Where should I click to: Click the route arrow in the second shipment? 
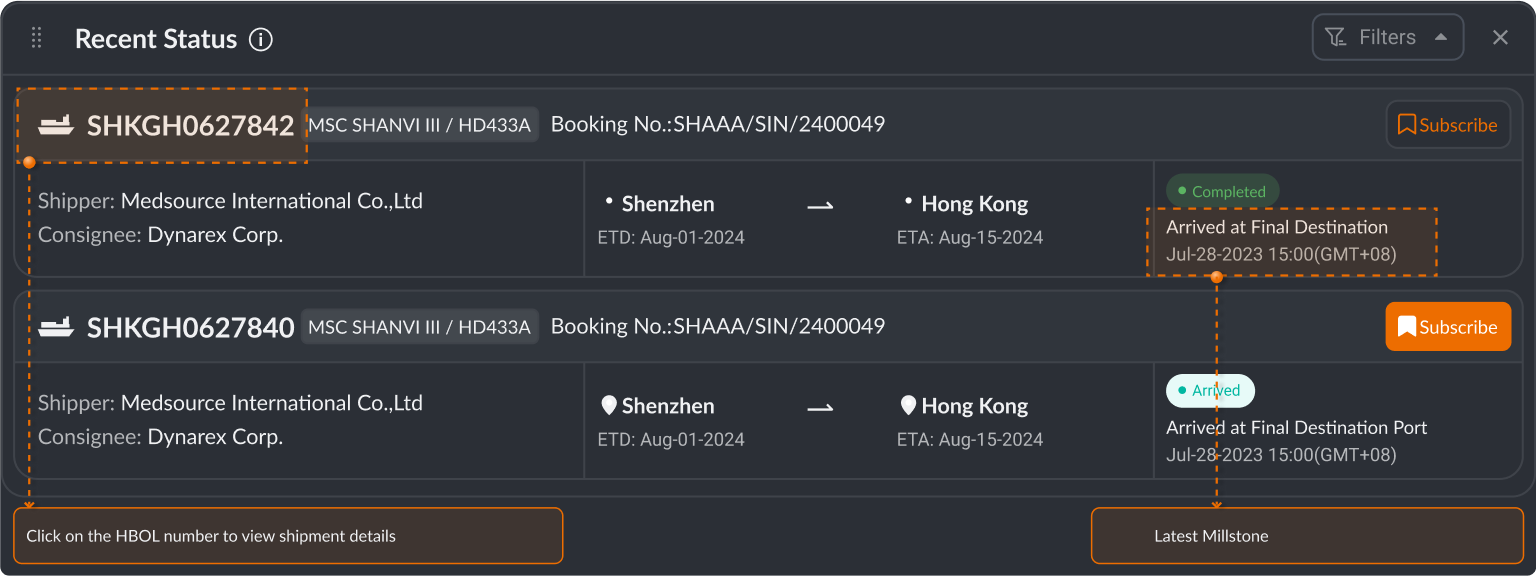[820, 407]
